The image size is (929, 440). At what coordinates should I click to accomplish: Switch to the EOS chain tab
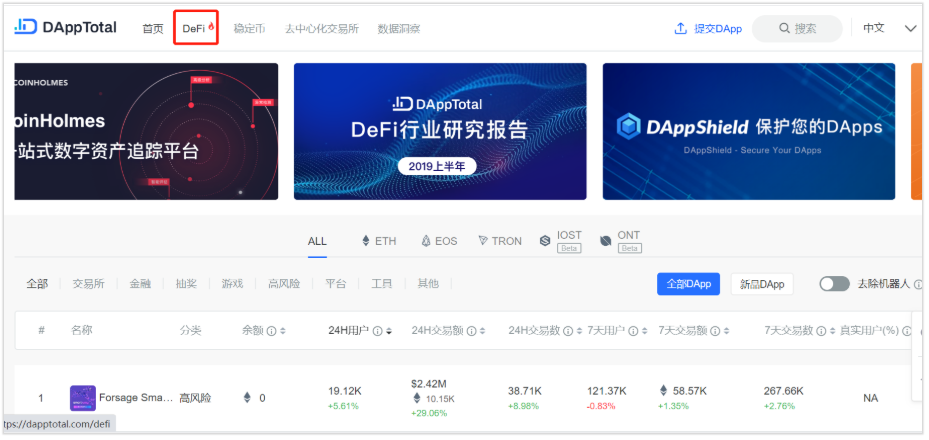tap(439, 241)
